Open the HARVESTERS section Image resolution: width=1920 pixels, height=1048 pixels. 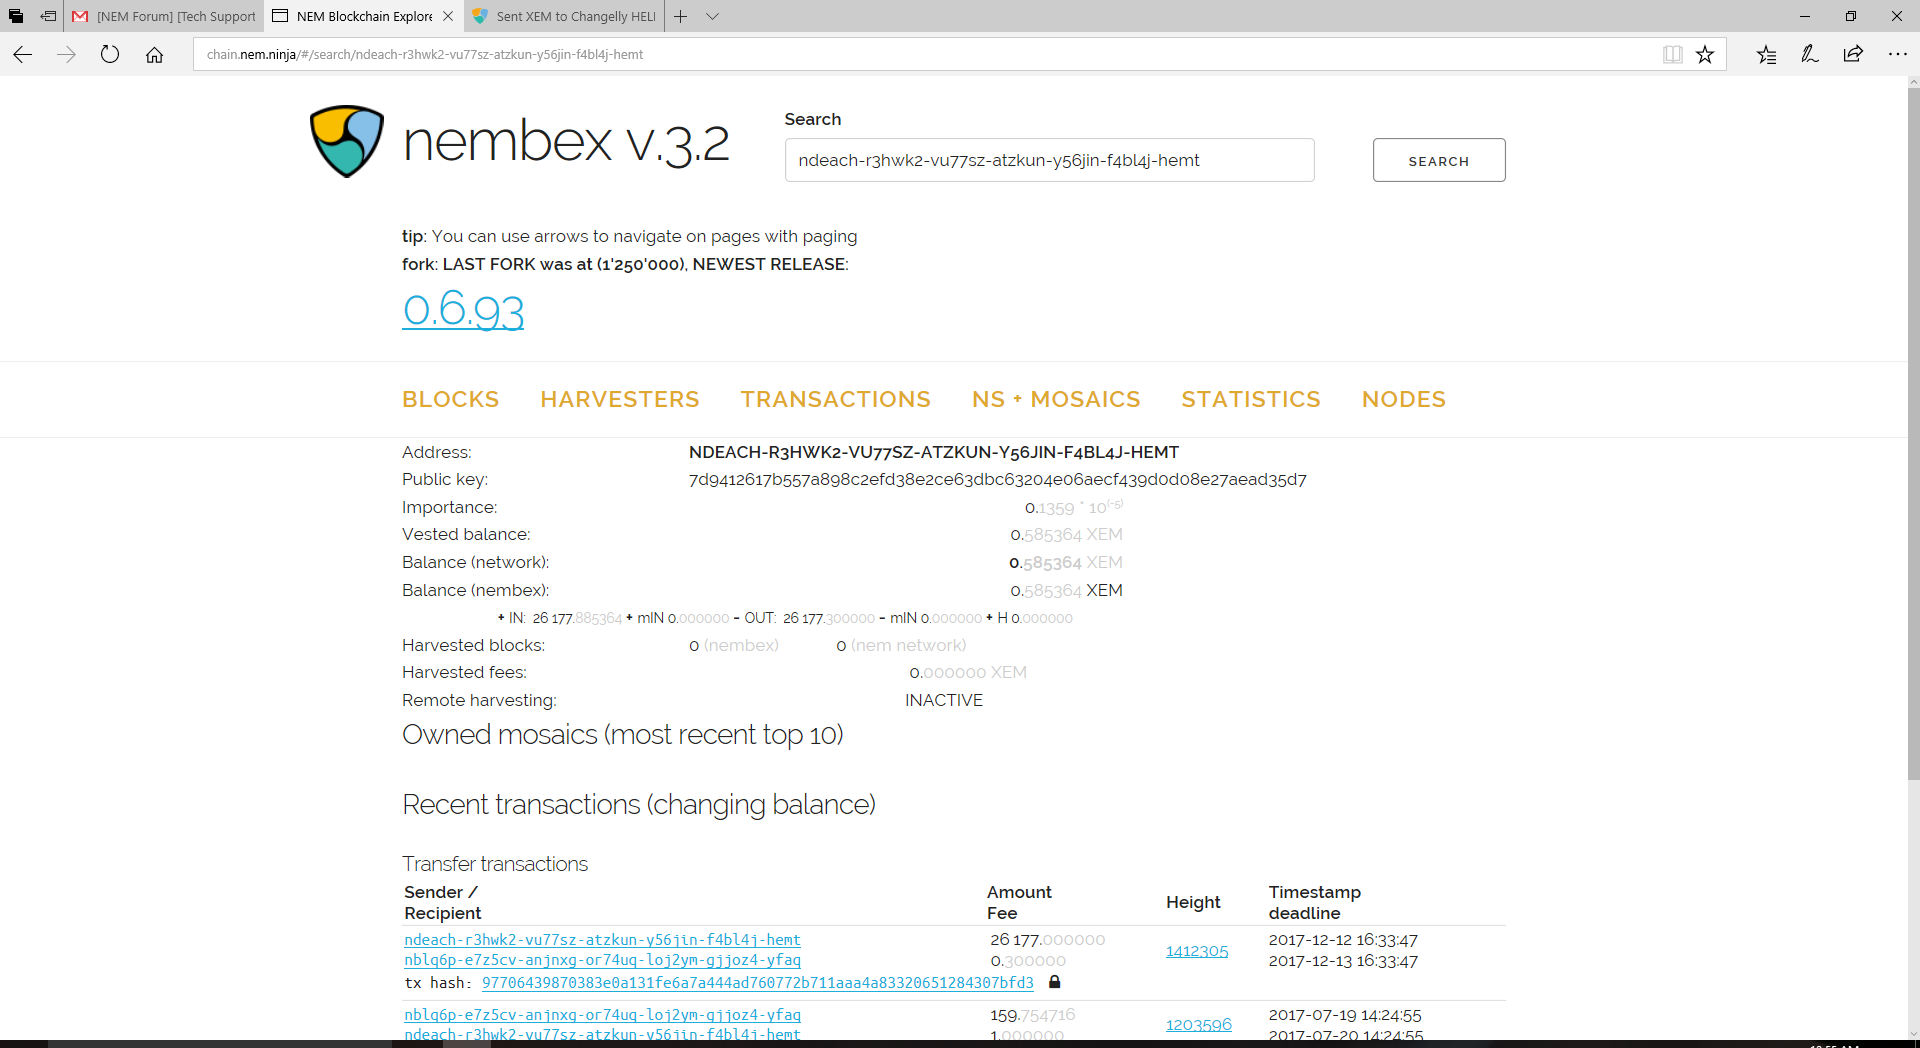tap(620, 399)
